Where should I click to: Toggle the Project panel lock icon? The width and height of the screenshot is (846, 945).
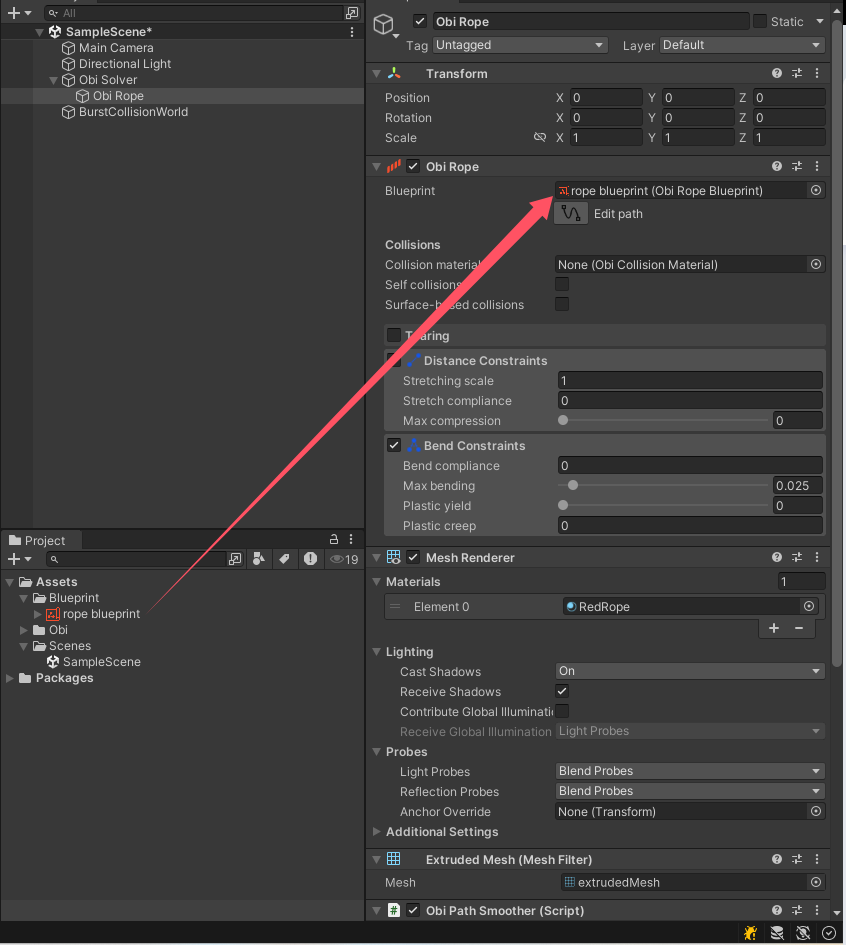(x=334, y=540)
